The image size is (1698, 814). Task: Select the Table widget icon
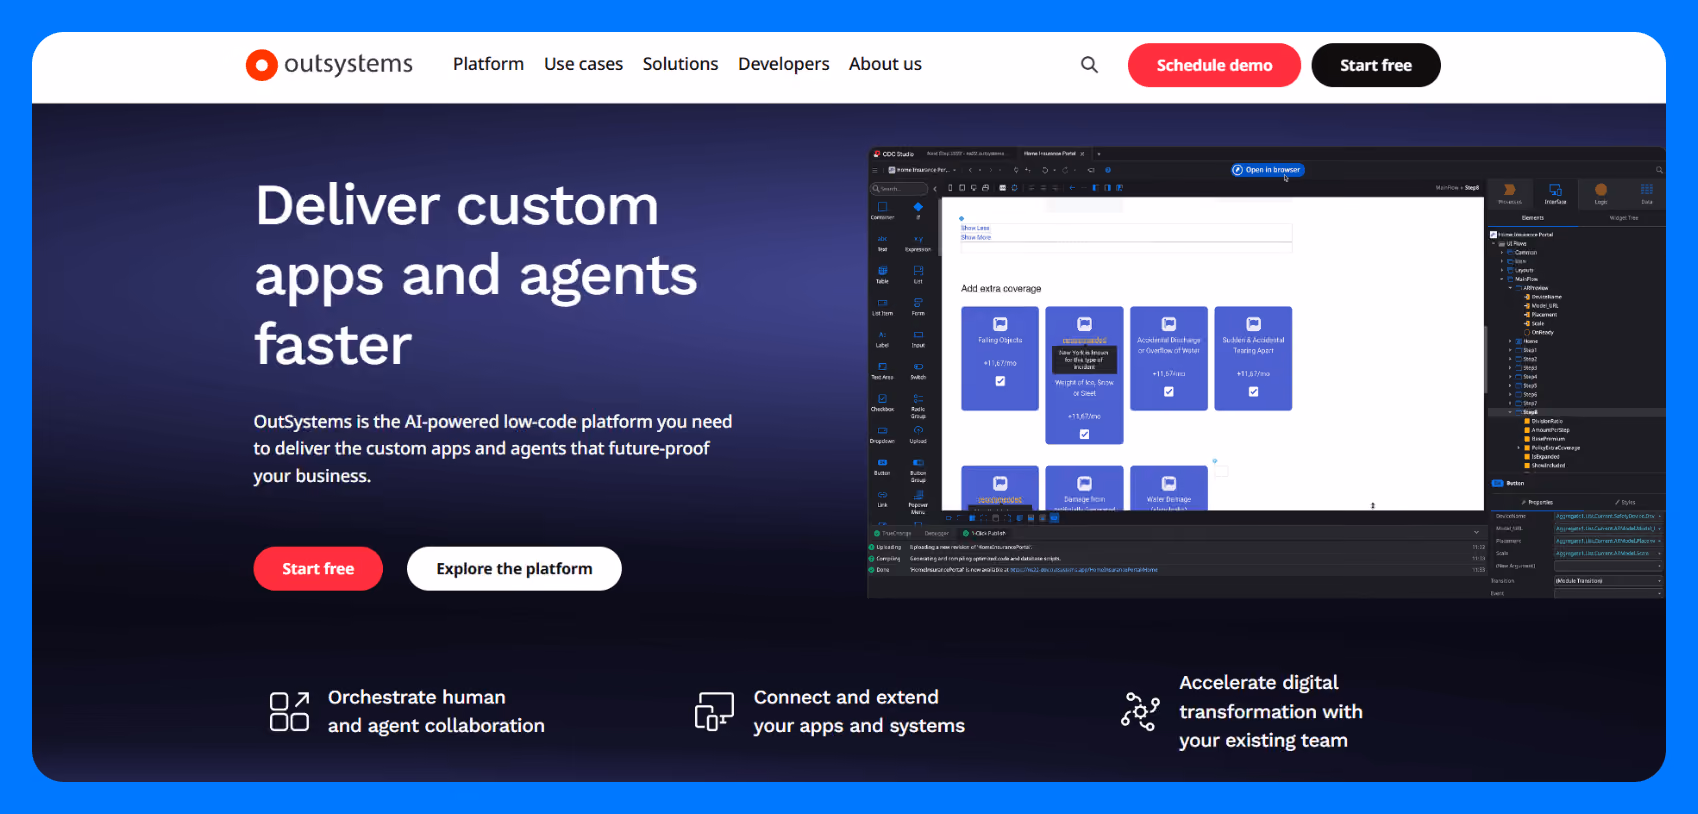pos(882,271)
